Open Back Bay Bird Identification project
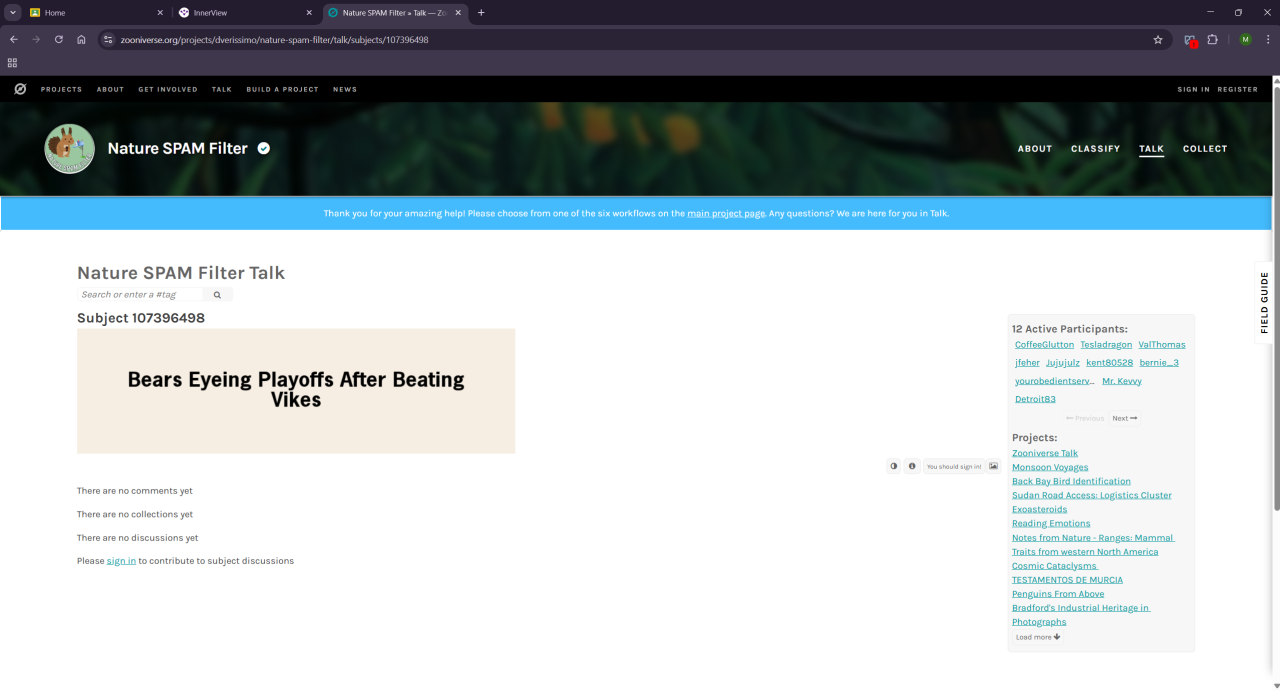This screenshot has height=691, width=1280. coord(1071,481)
